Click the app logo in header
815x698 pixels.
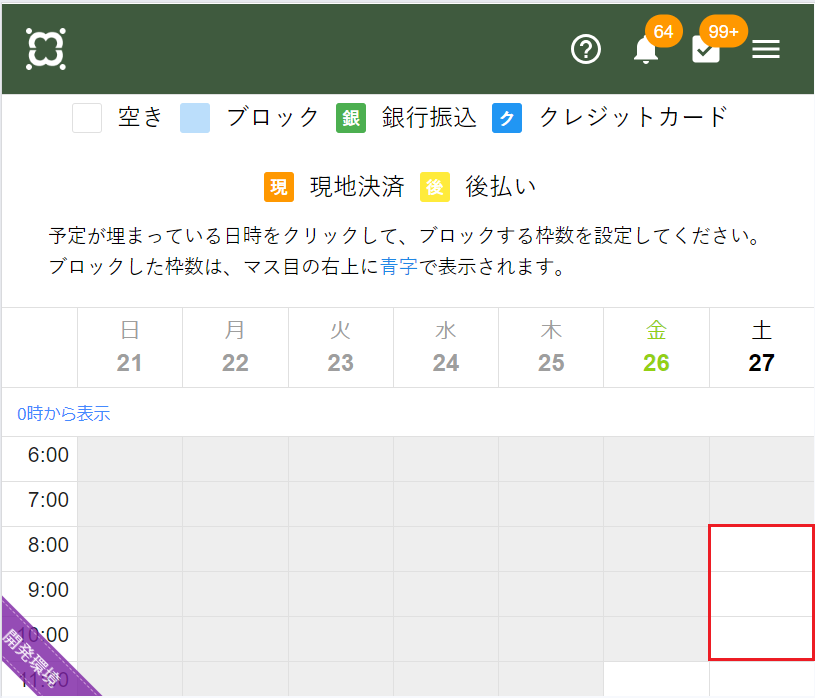(x=46, y=49)
